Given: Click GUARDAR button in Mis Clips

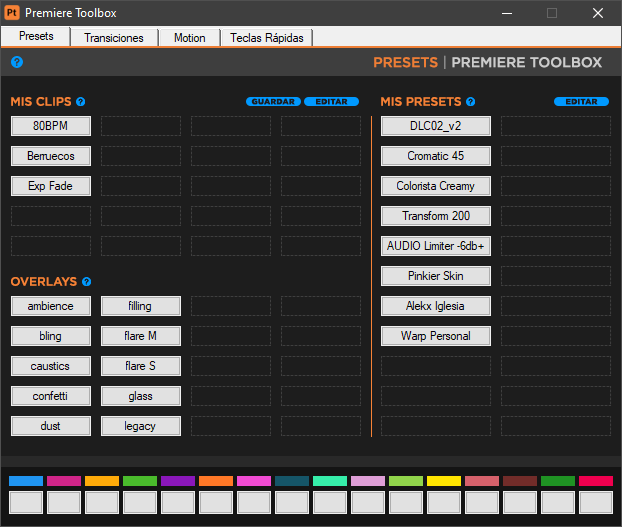Looking at the screenshot, I should [273, 102].
